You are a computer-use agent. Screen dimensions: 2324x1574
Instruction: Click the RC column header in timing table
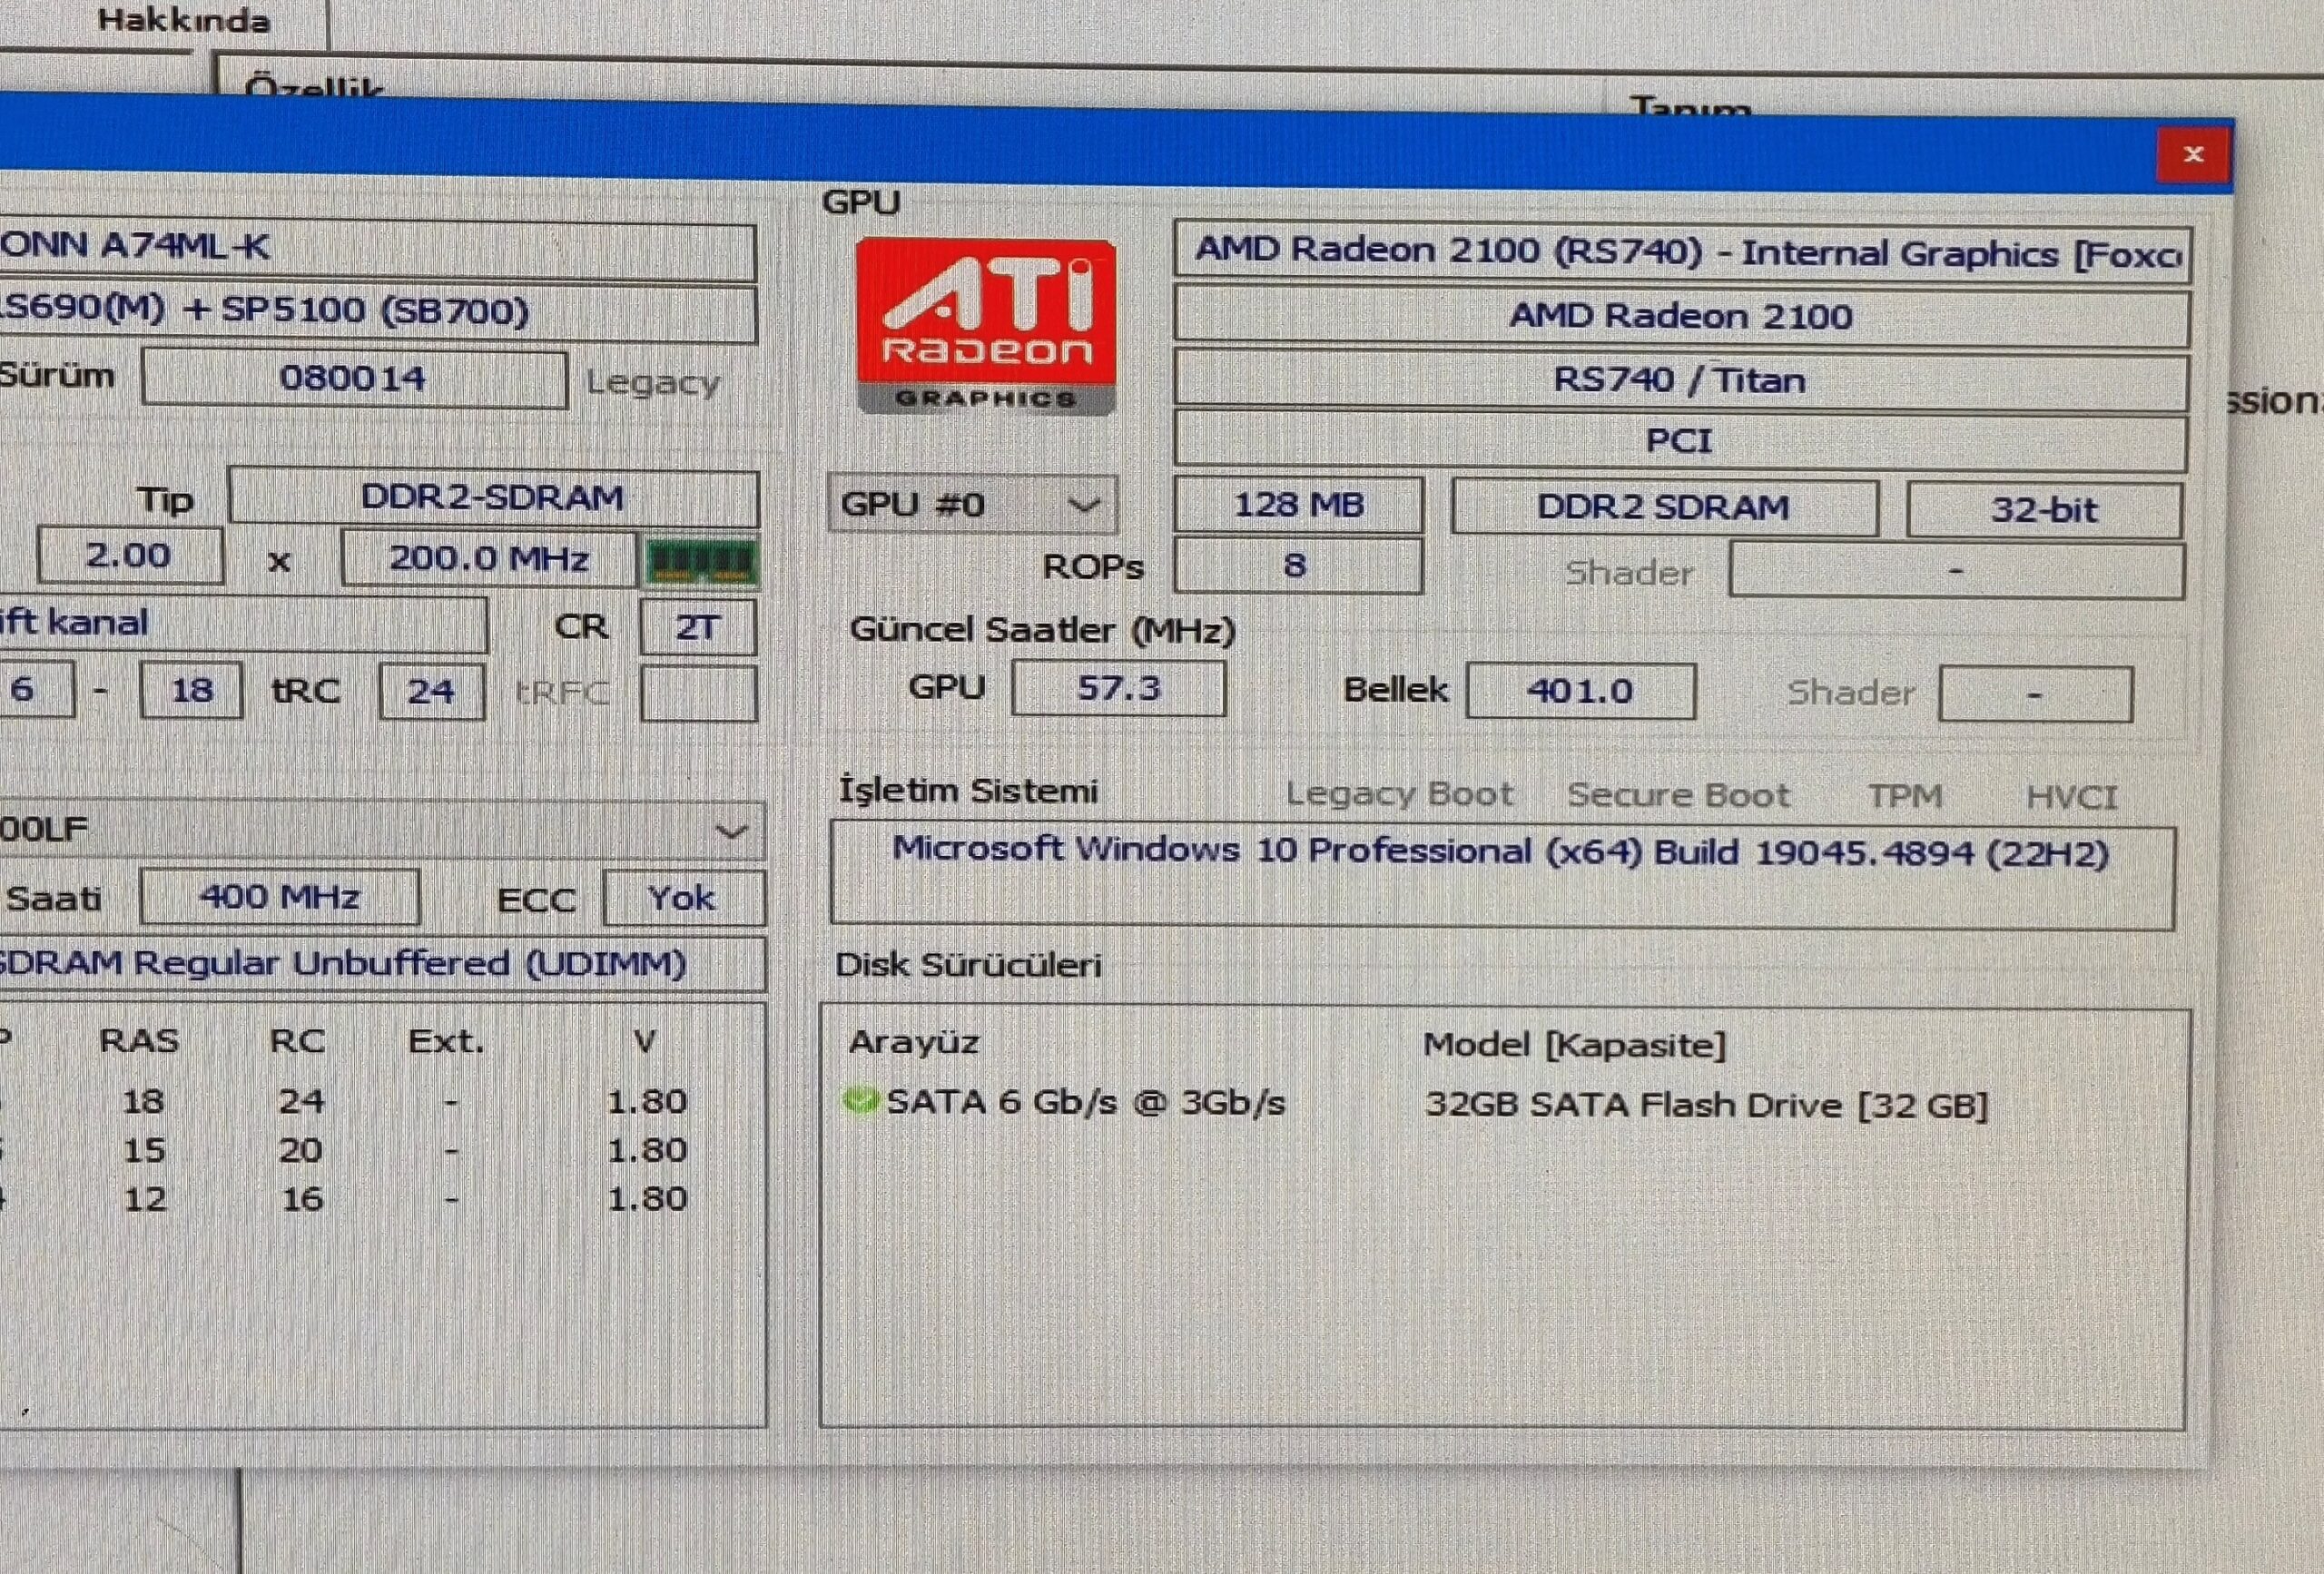click(x=297, y=1042)
